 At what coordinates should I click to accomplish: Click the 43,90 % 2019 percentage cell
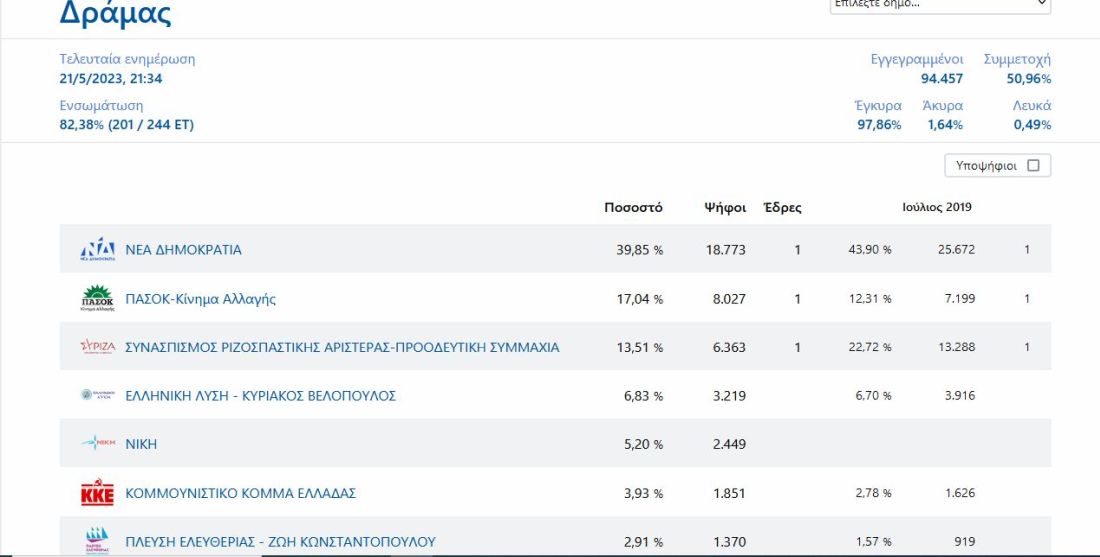tap(870, 249)
